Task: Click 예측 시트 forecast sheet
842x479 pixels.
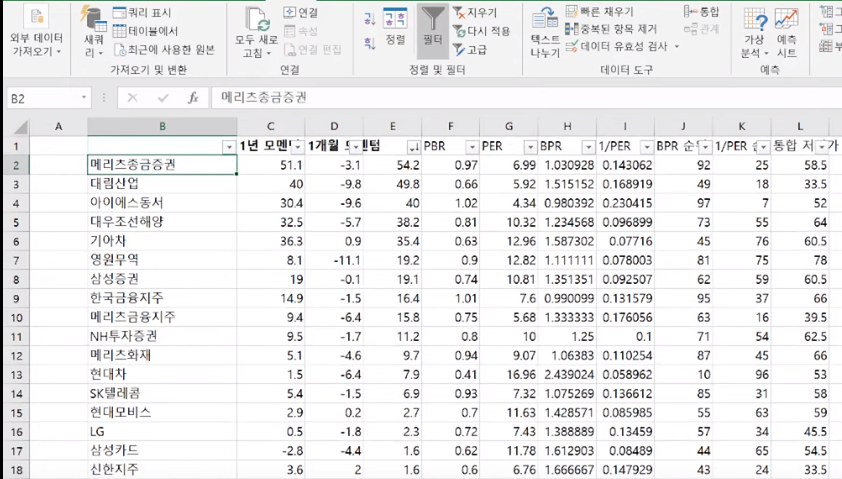Action: (786, 32)
